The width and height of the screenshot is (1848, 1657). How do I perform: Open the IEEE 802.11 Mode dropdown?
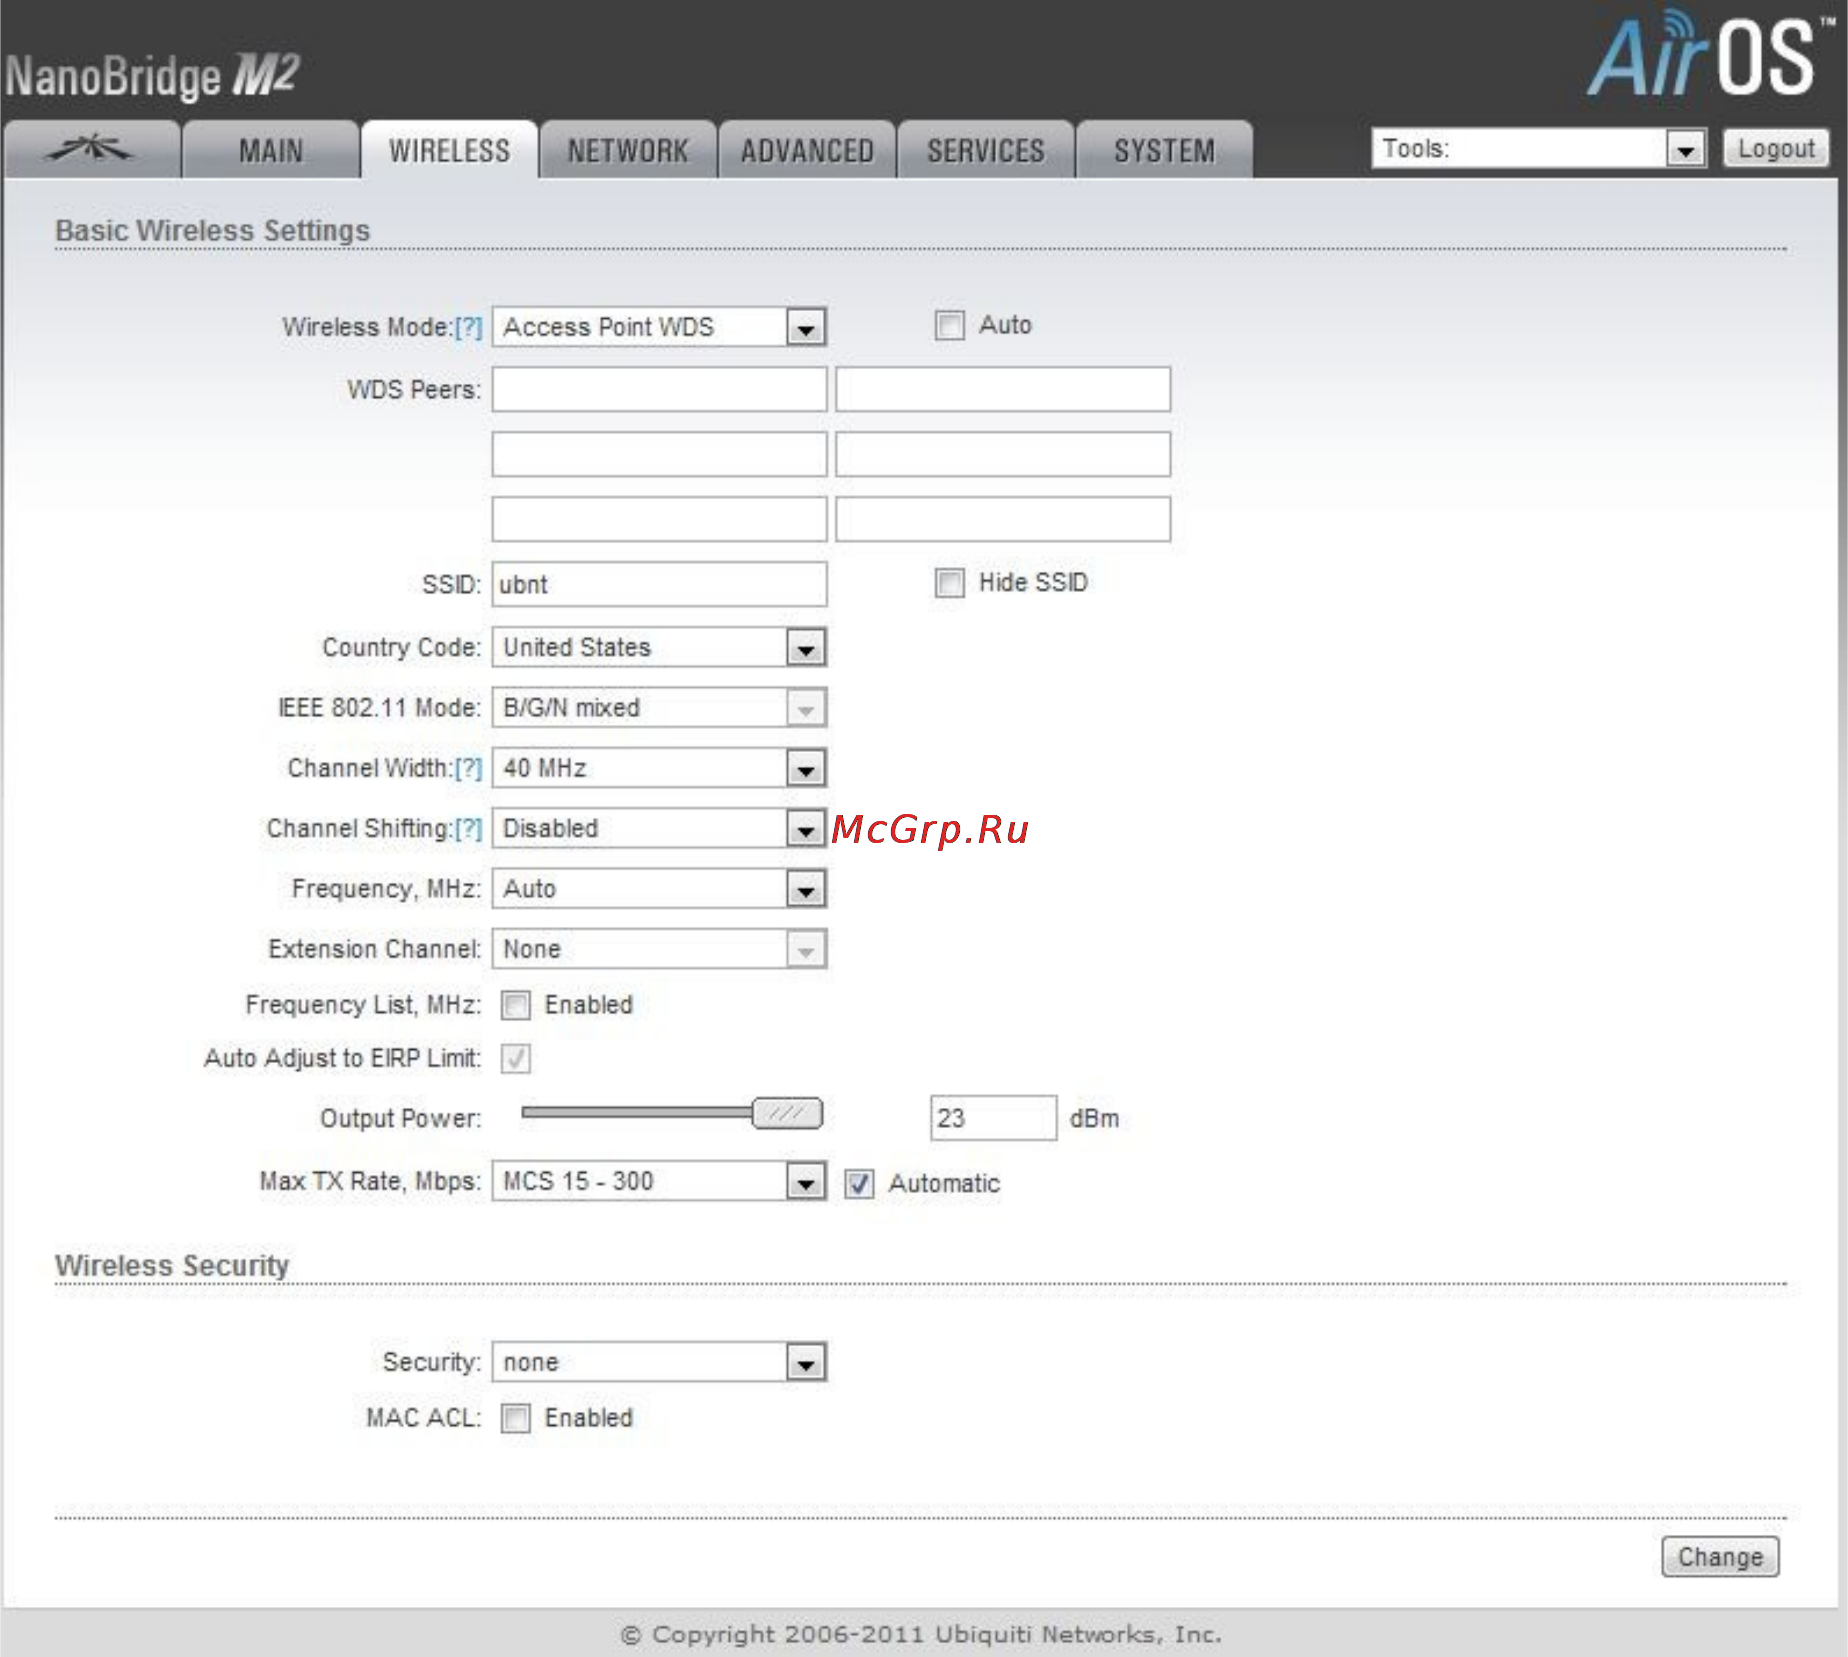659,708
